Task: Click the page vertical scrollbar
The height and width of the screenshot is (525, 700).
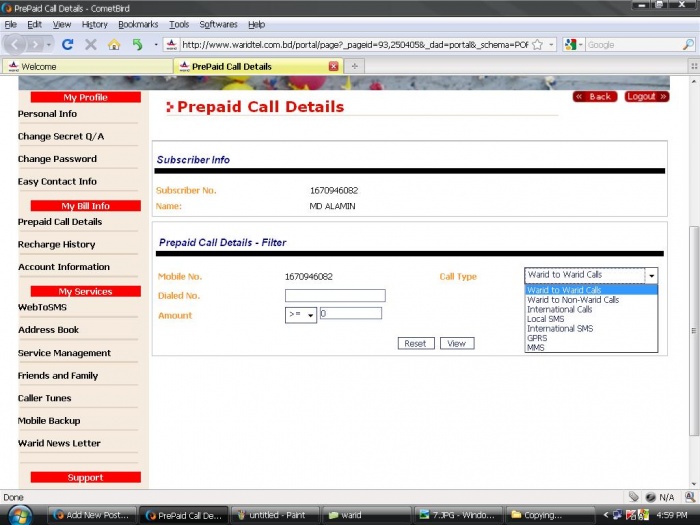Action: pyautogui.click(x=694, y=330)
